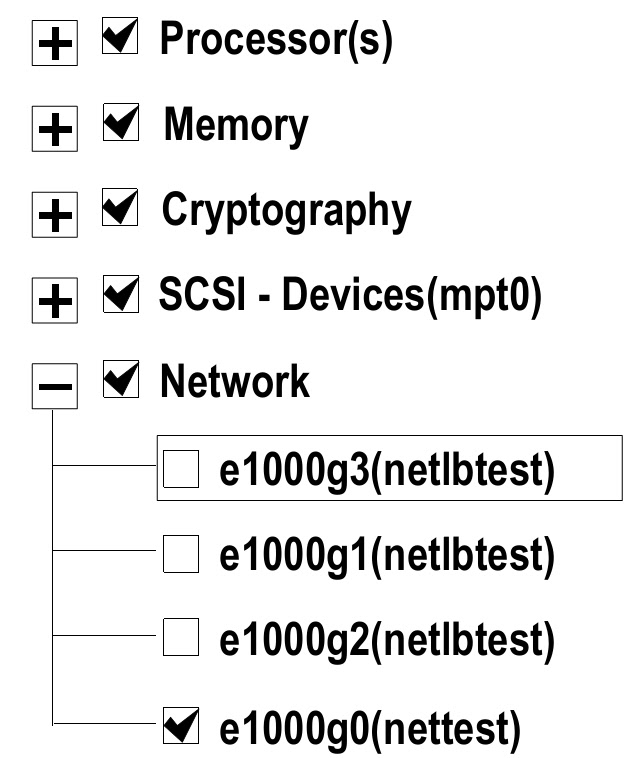
Task: Uncheck the SCSI - Devices(mpt0) checkbox
Action: click(x=121, y=294)
